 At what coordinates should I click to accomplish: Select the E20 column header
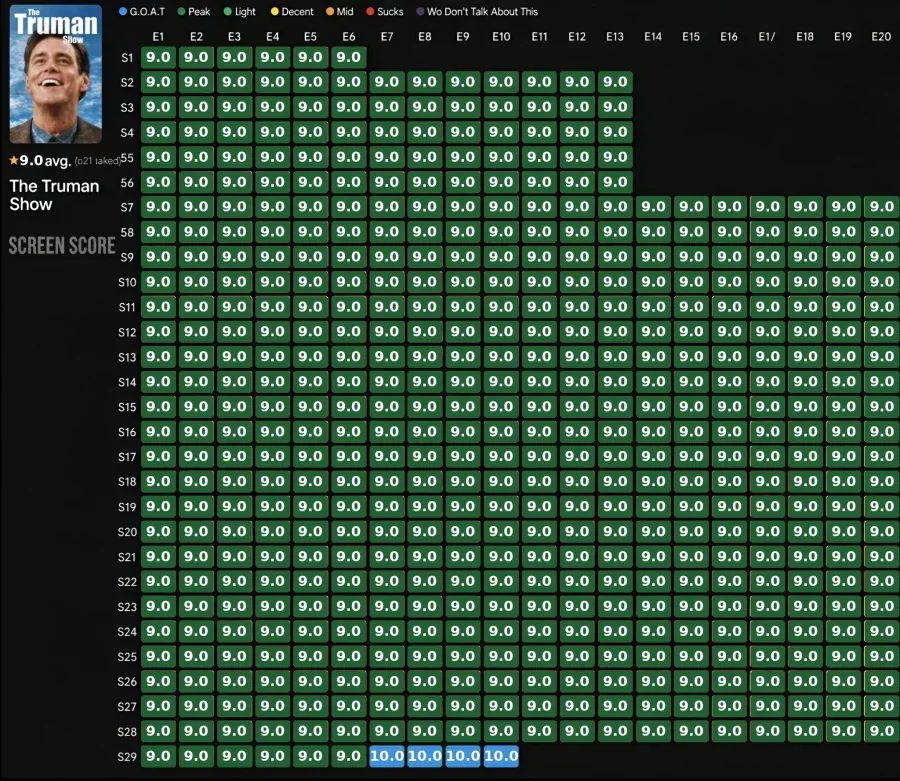881,37
